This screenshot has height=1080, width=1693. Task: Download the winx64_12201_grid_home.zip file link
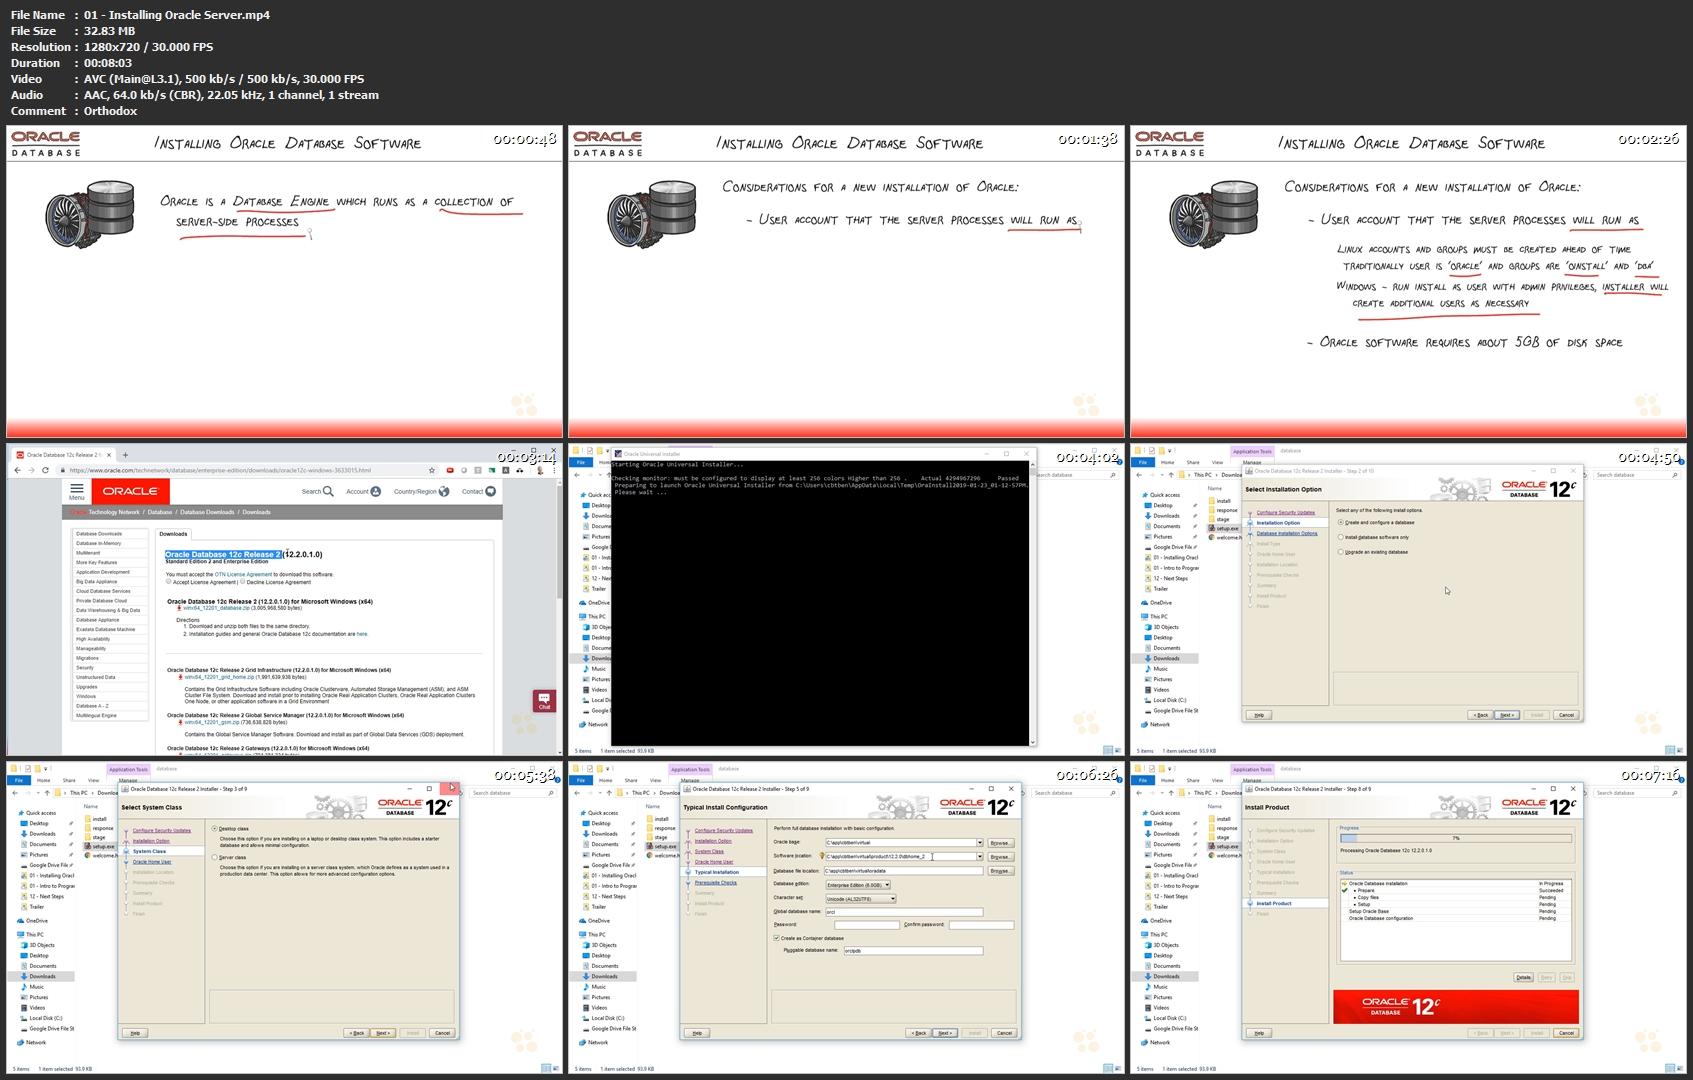pos(218,677)
